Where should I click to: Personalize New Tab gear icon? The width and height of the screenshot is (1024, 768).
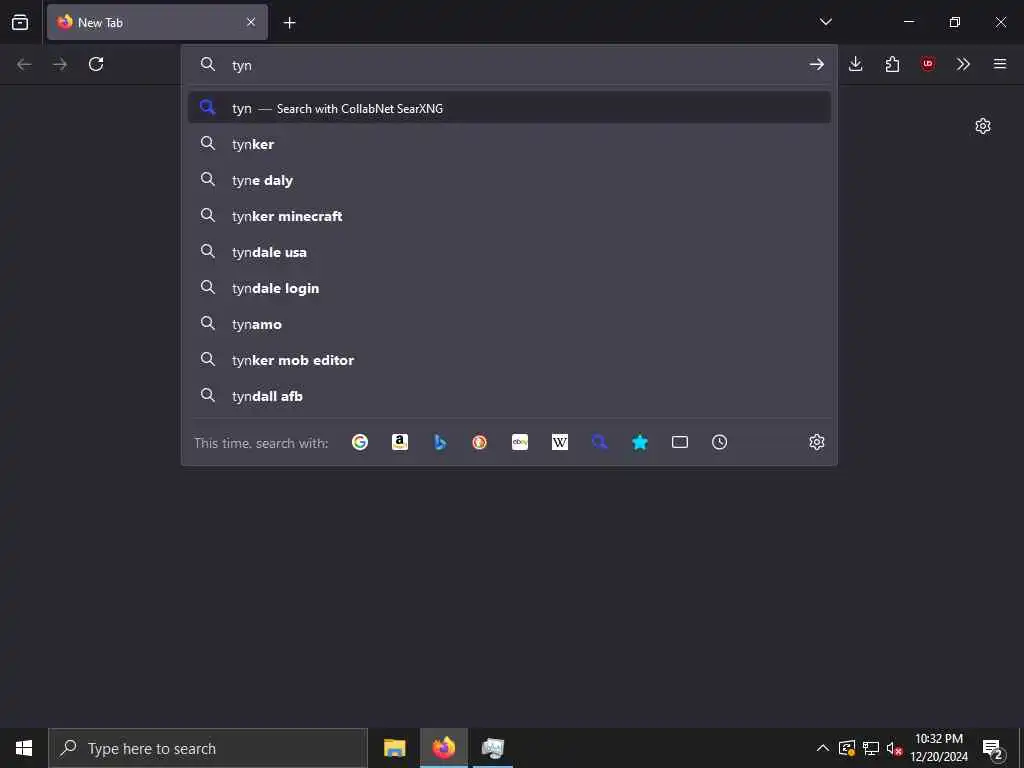[x=983, y=126]
